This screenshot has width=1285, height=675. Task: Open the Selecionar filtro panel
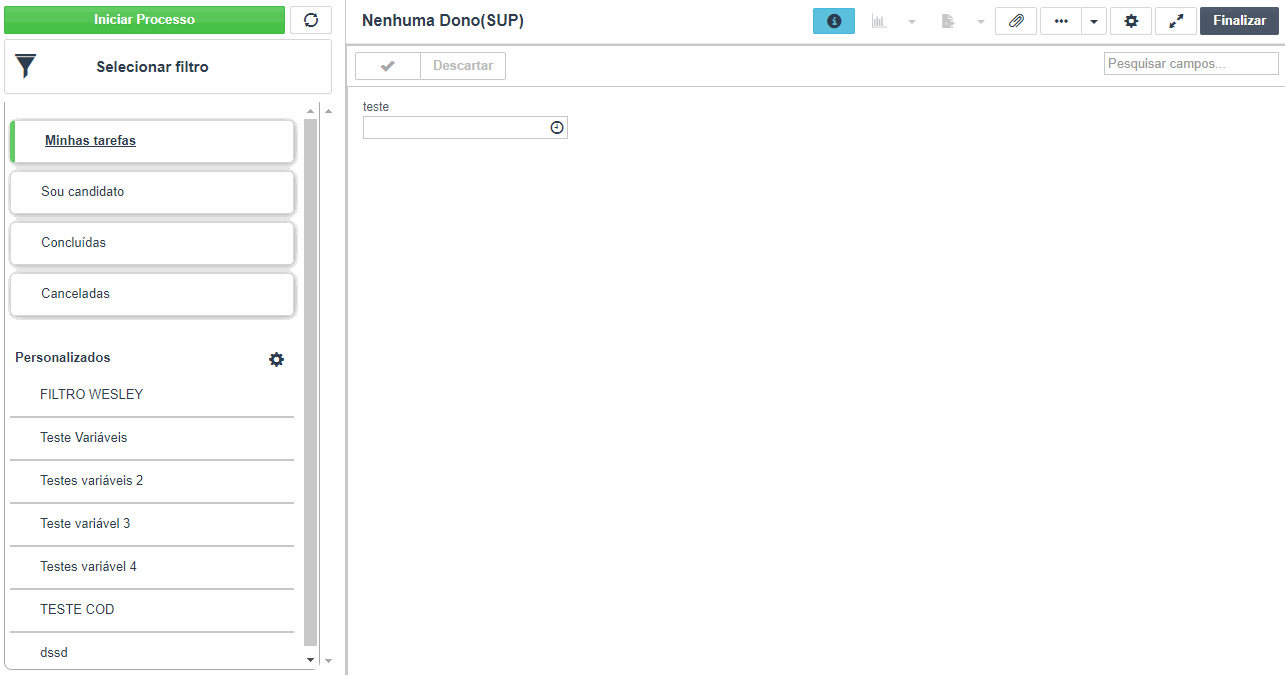[168, 67]
